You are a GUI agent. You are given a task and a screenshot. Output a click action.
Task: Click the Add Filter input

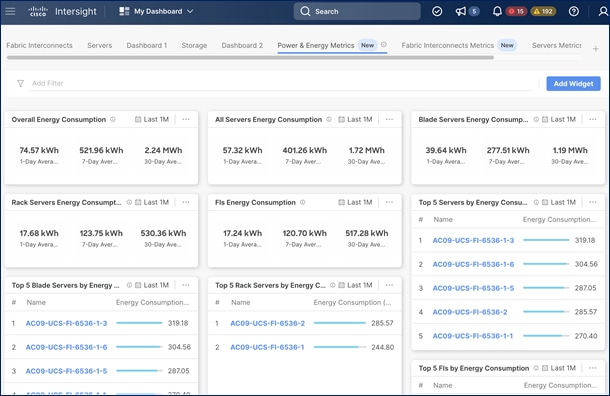[281, 83]
